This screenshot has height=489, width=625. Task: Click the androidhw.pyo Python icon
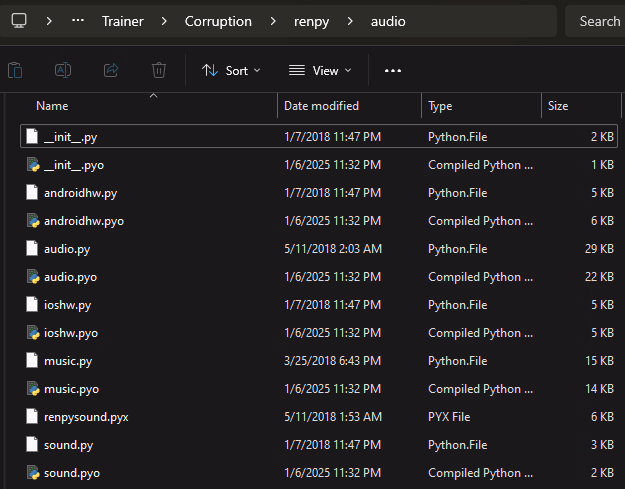tap(33, 220)
